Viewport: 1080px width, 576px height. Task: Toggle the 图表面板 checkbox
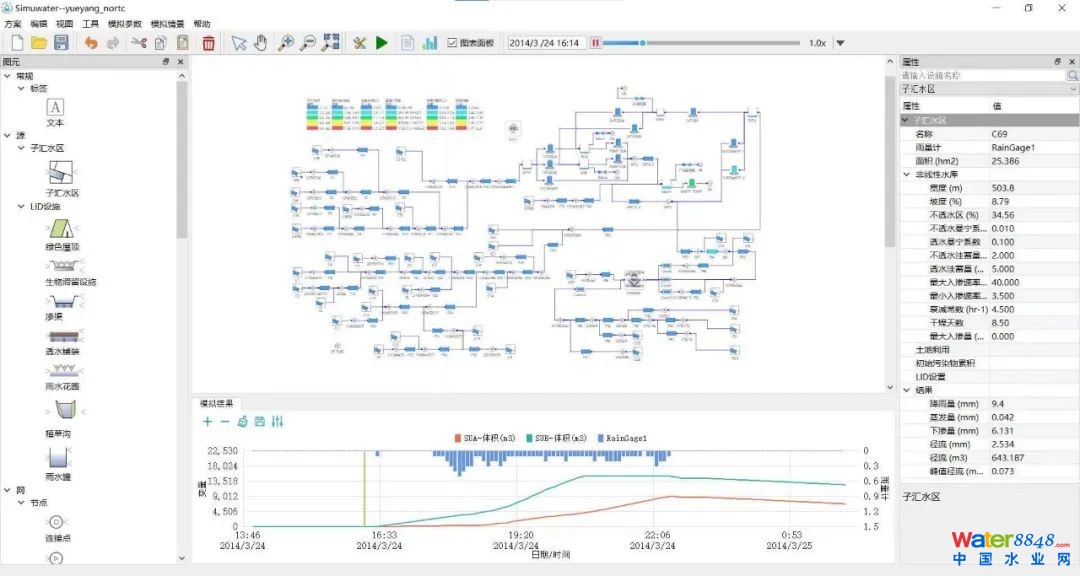click(x=453, y=43)
